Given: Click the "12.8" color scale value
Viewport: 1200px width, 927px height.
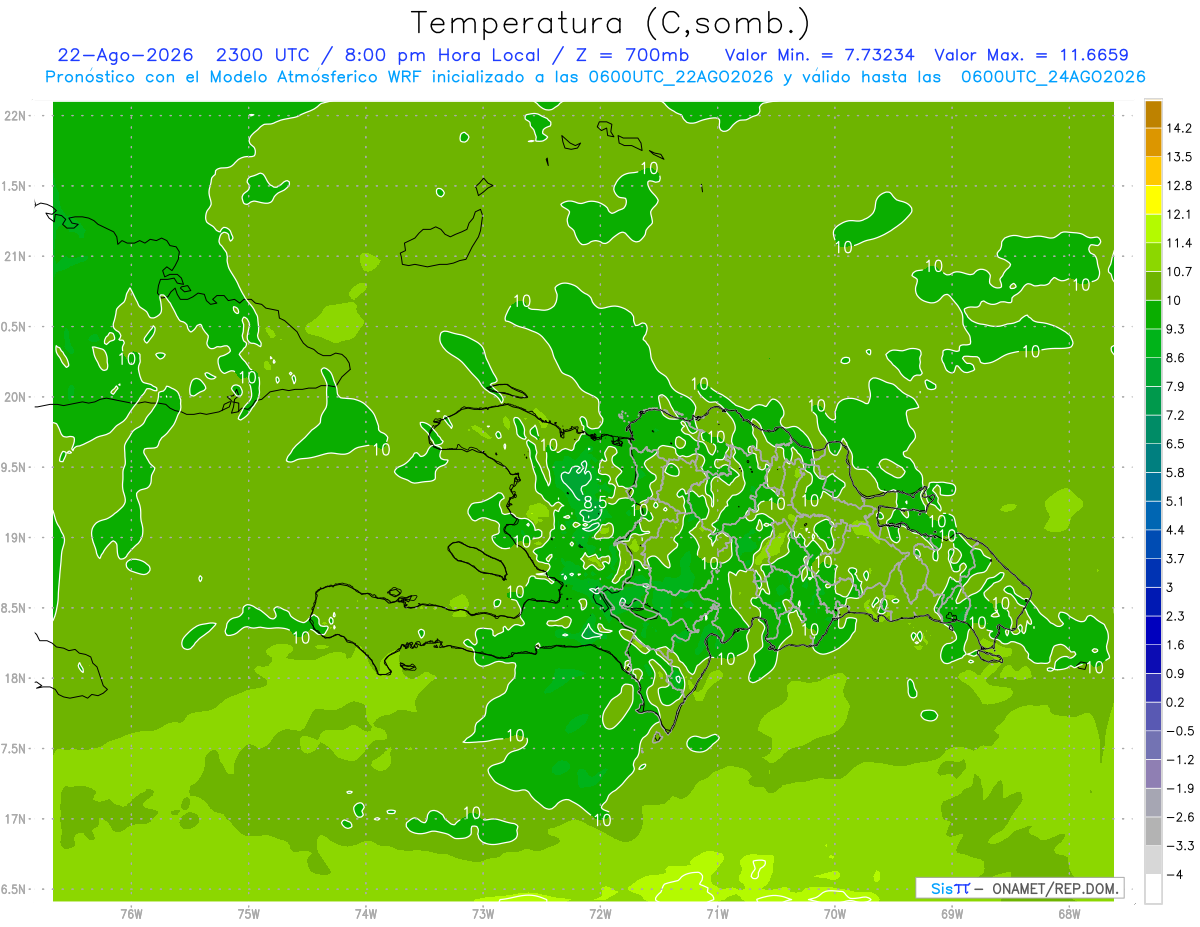Looking at the screenshot, I should tap(1179, 185).
